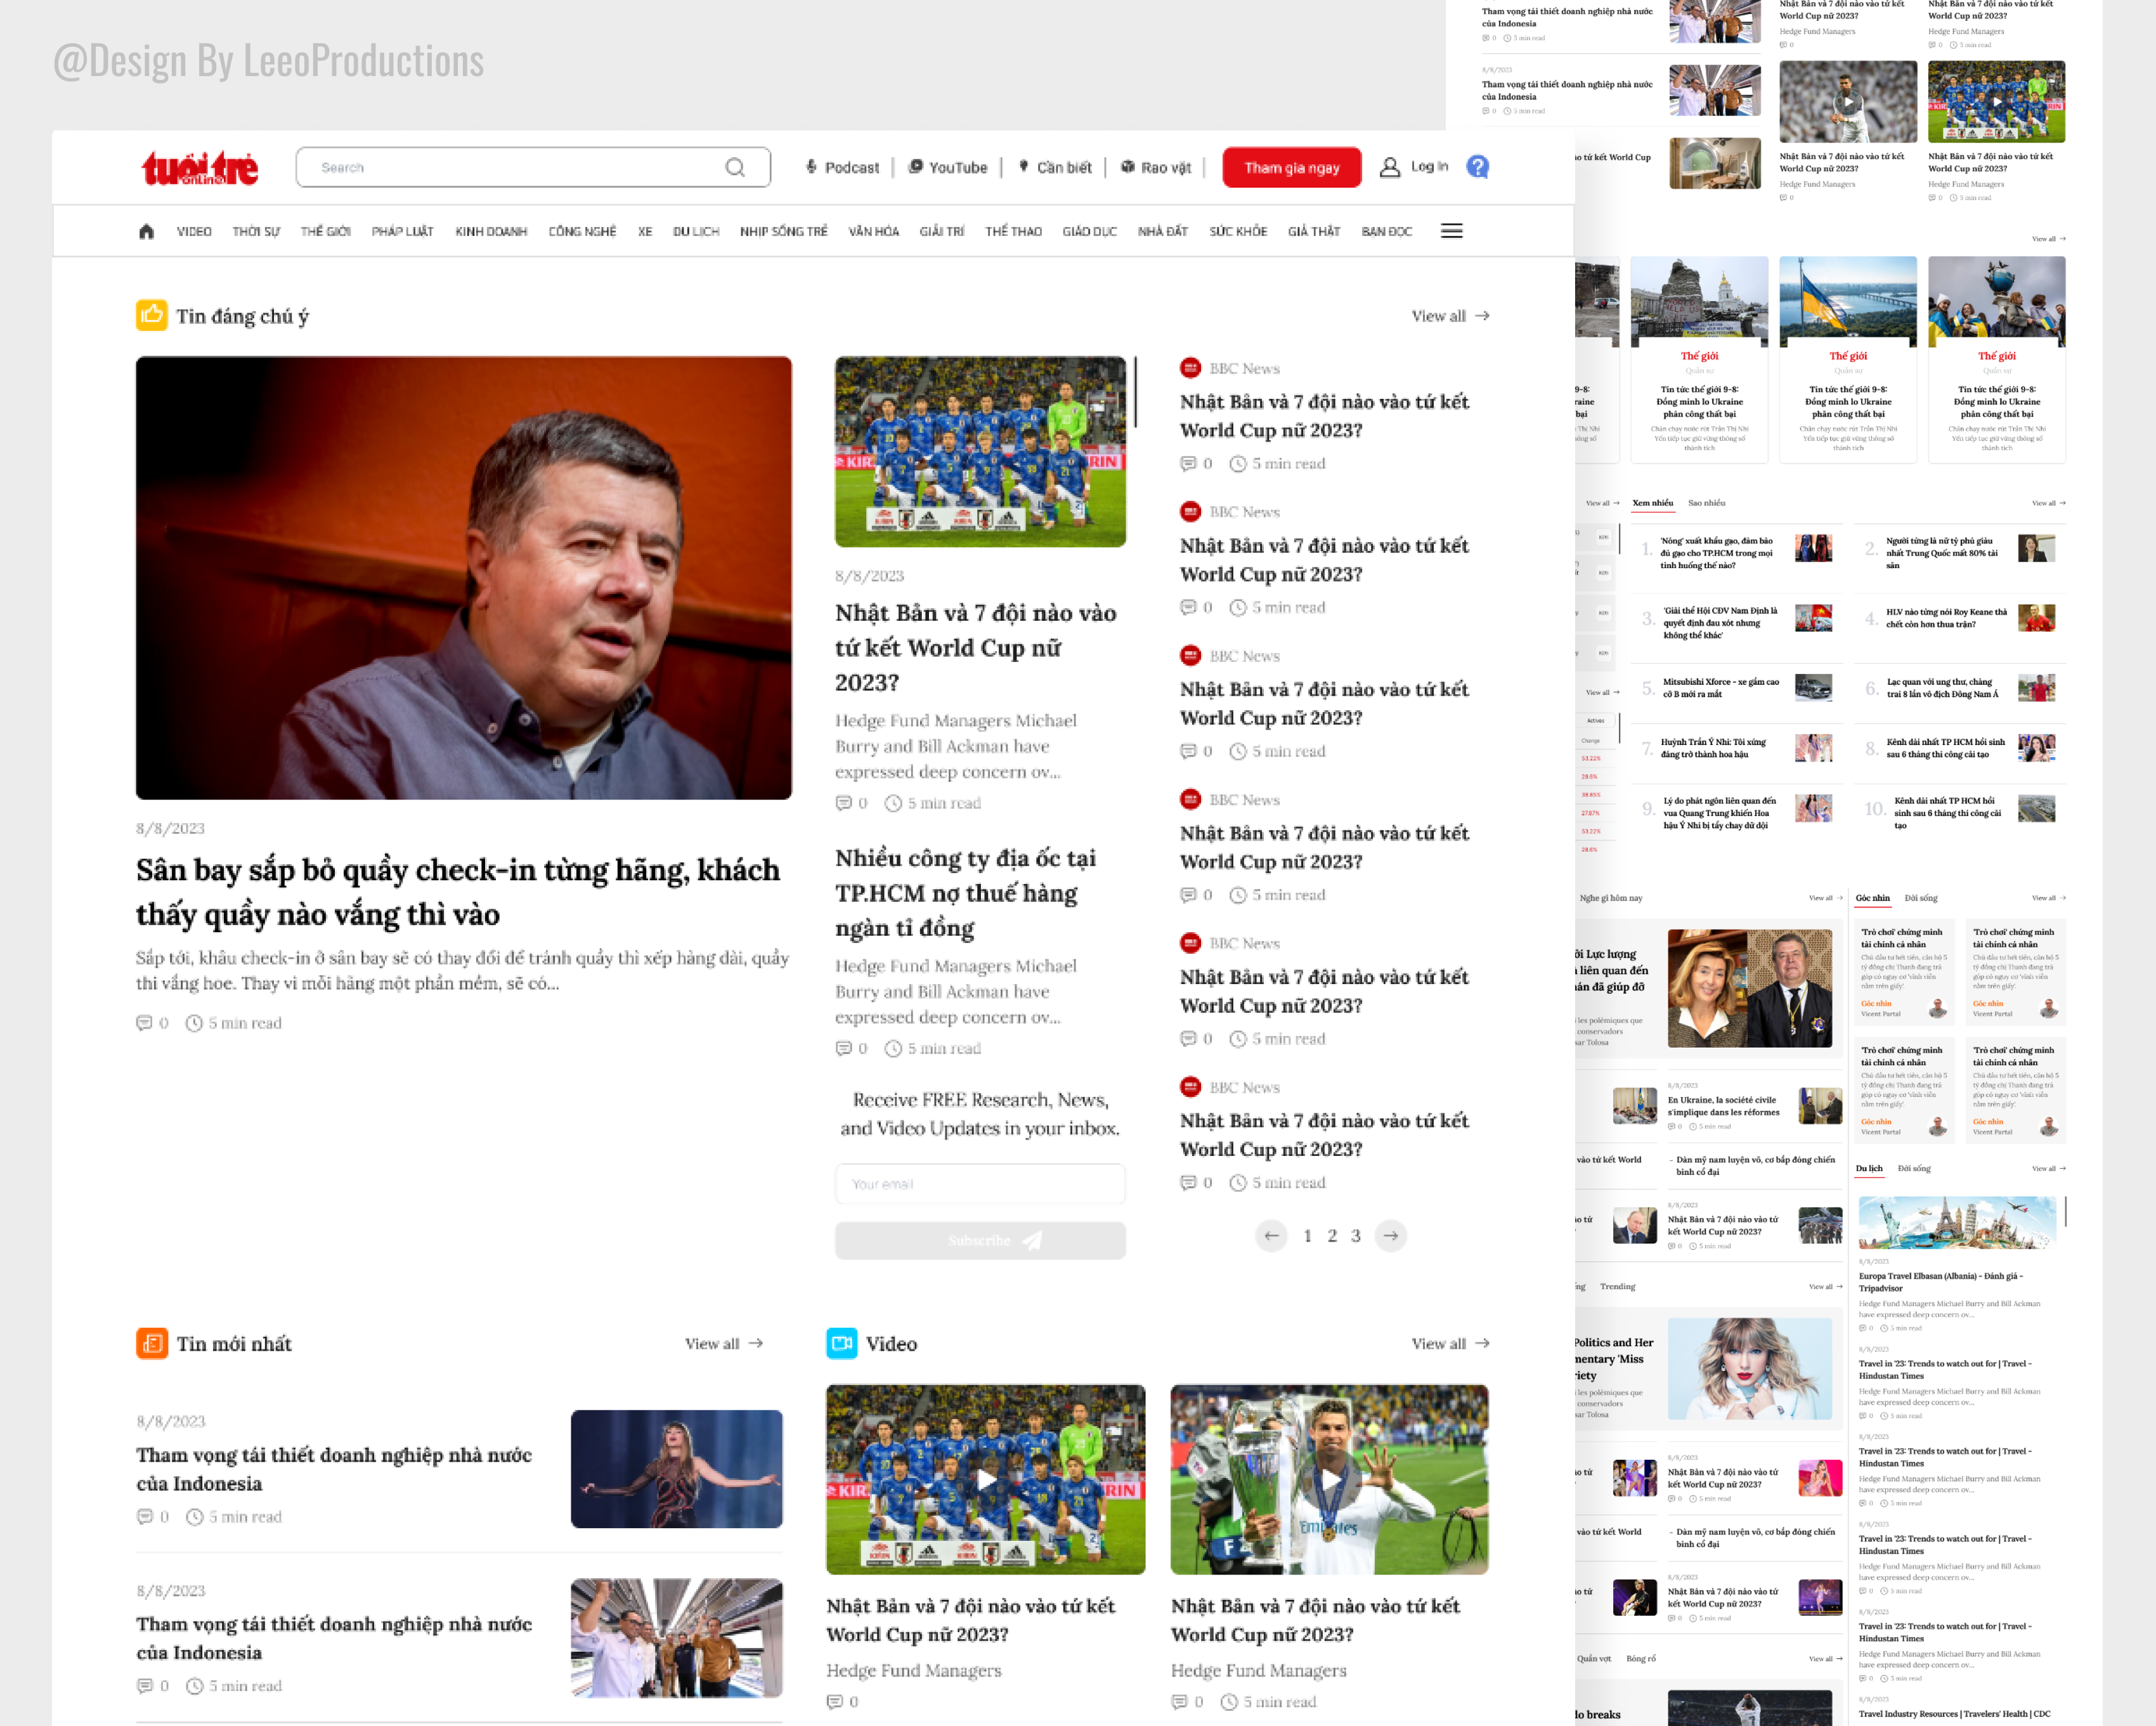
Task: Open article Nhiều công ty địa ốc tại TP.HCM
Action: (966, 893)
